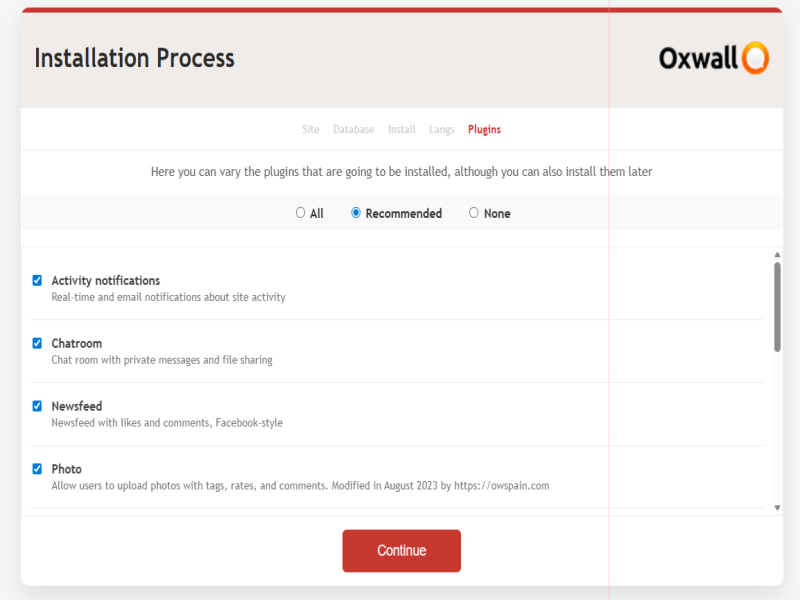This screenshot has width=800, height=600.
Task: Switch to the Install step
Action: pos(402,130)
